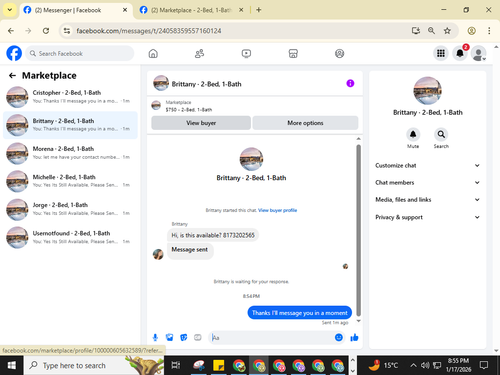View site information icon in address bar
500x375 pixels.
tap(67, 31)
